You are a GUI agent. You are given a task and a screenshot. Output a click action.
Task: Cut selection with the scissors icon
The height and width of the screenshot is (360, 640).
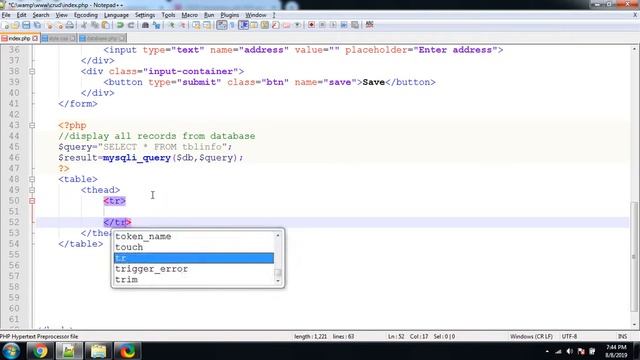[84, 25]
